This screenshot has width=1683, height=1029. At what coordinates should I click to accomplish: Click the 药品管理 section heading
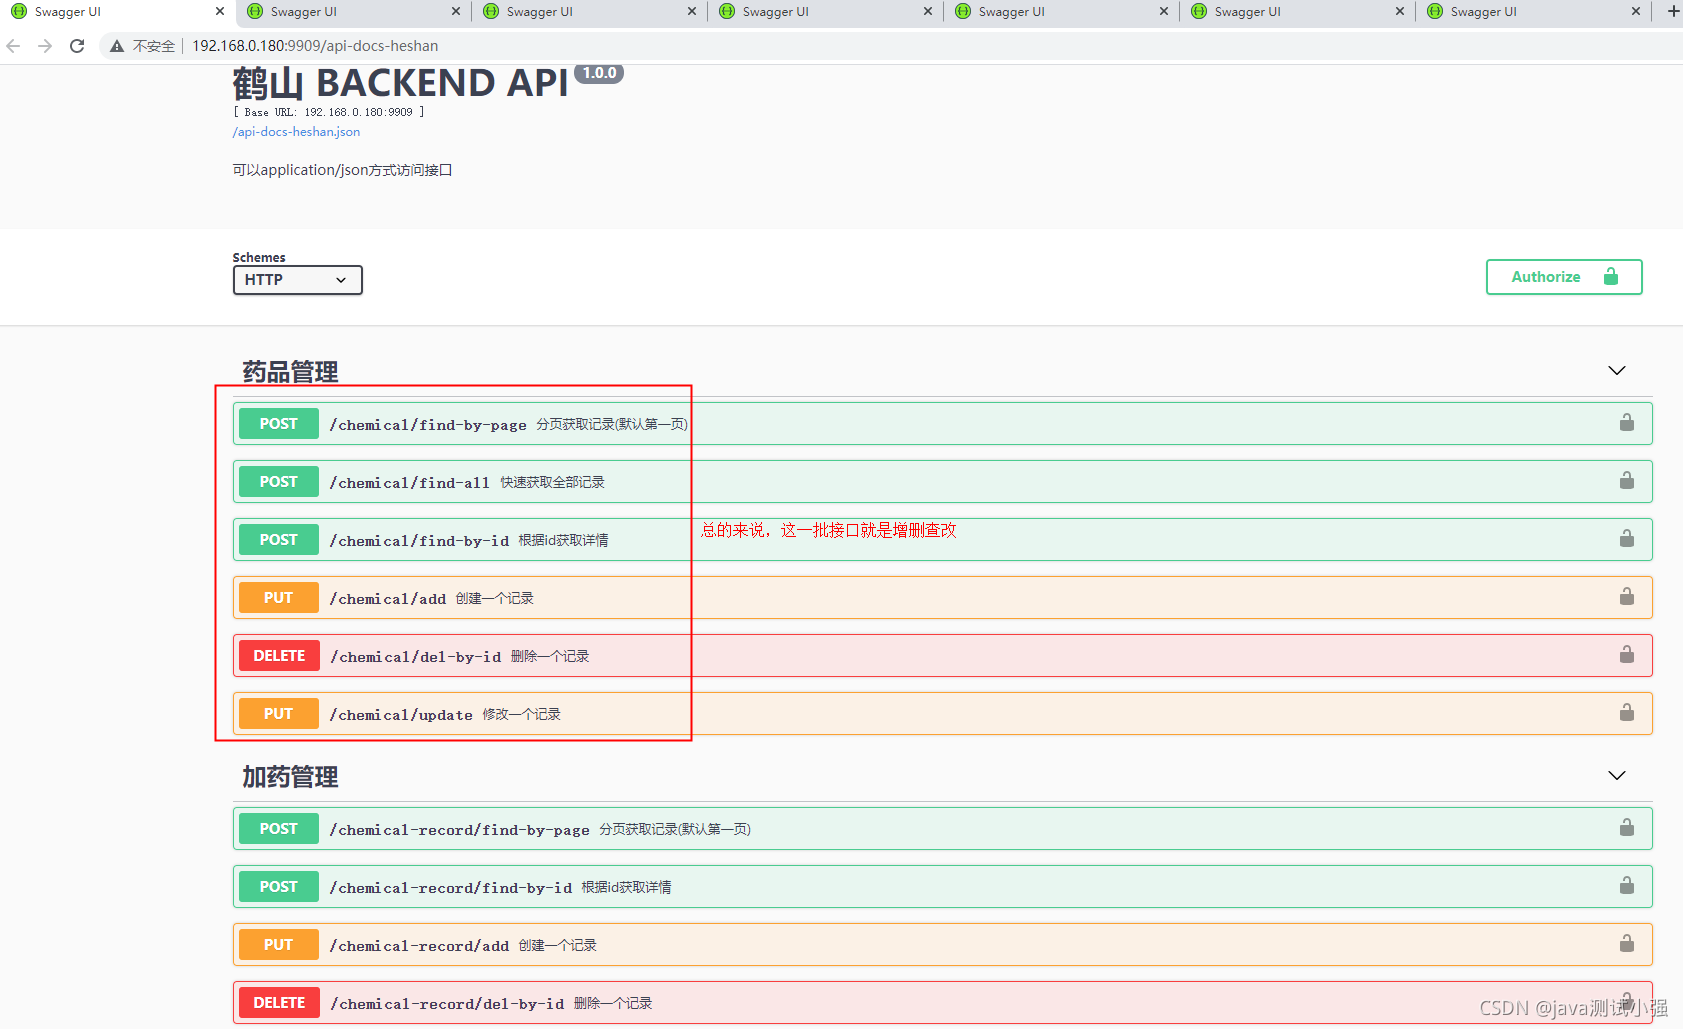coord(290,372)
